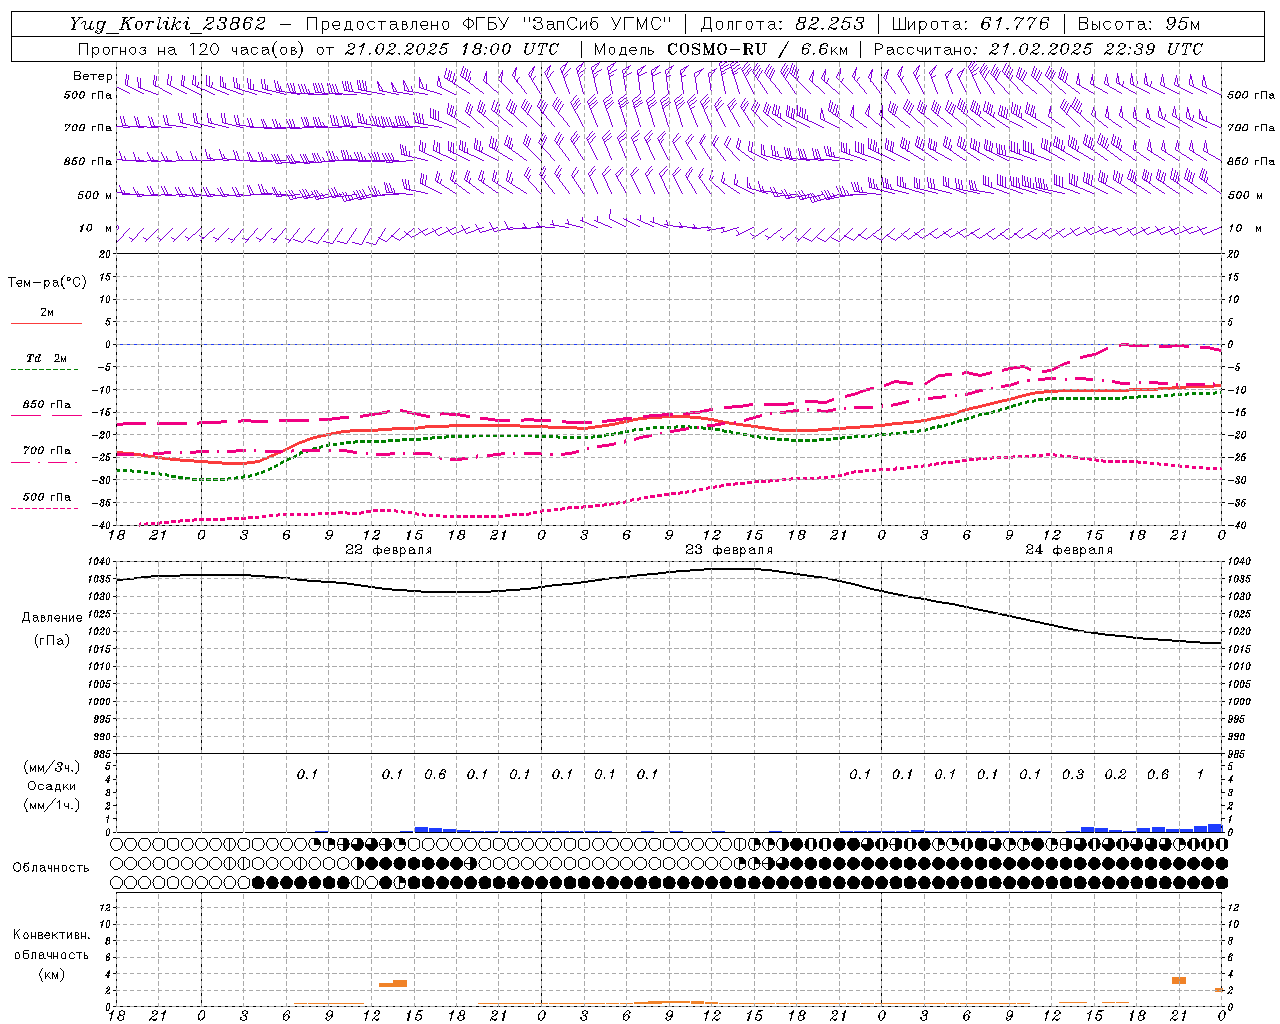Viewport: 1280px width, 1024px height.
Task: Click the orange convective bar on 22 февраля afternoon
Action: [393, 984]
